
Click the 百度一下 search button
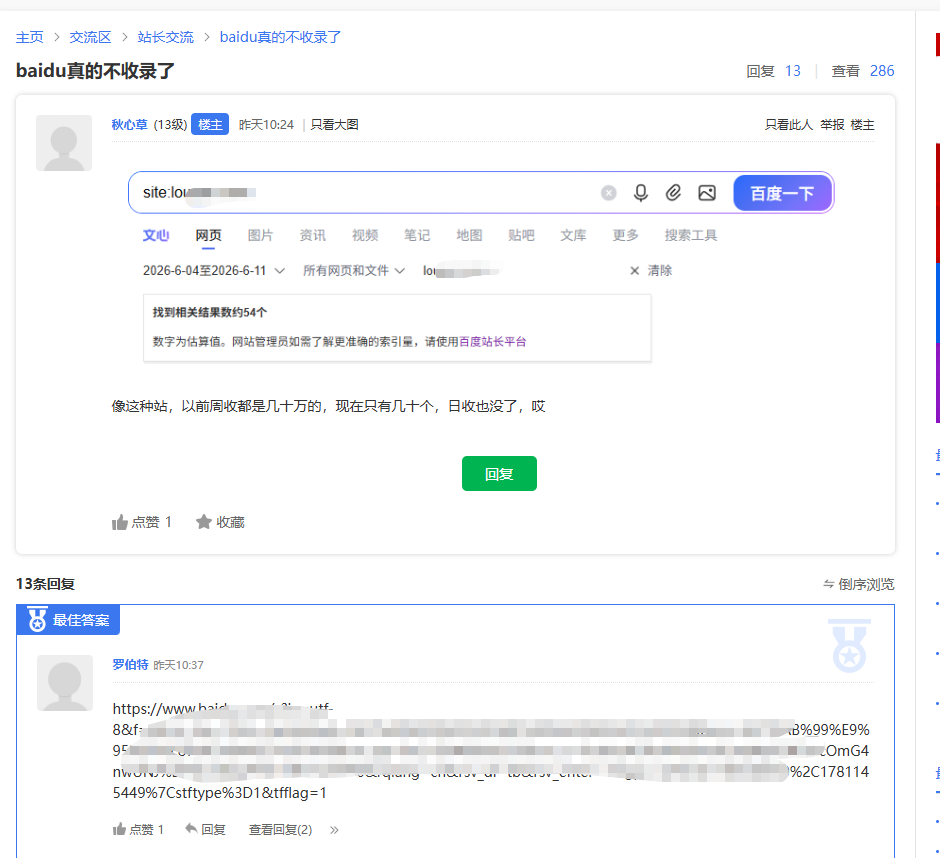(x=782, y=193)
